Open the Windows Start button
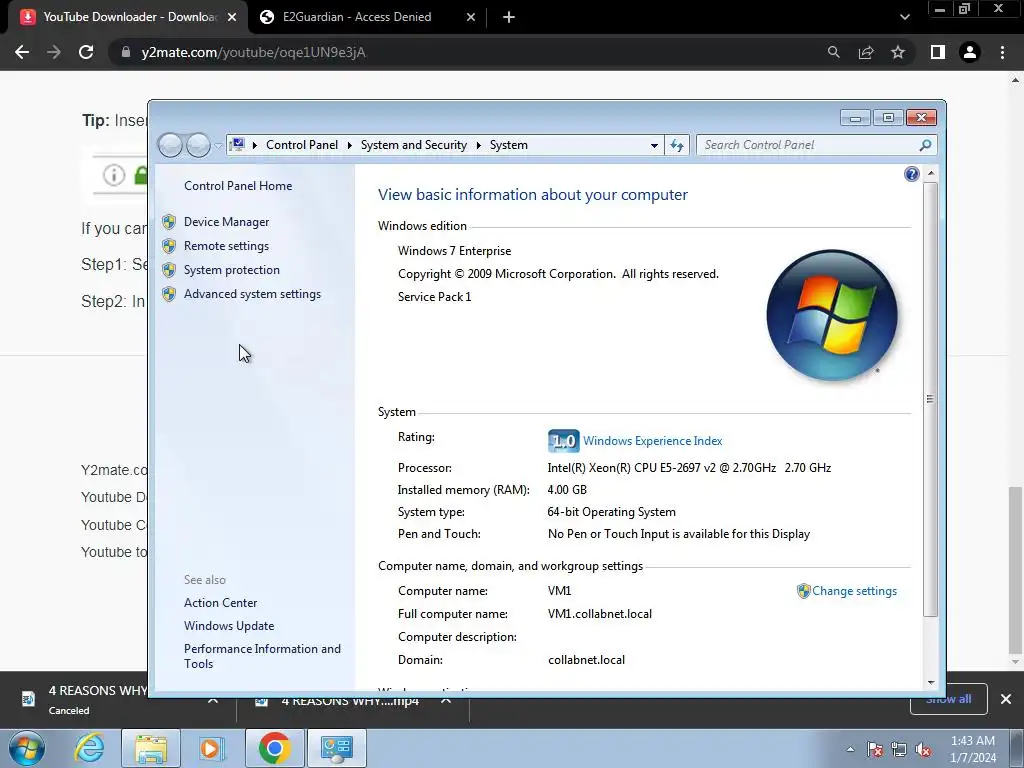Screen dimensions: 1024x768 pos(27,748)
